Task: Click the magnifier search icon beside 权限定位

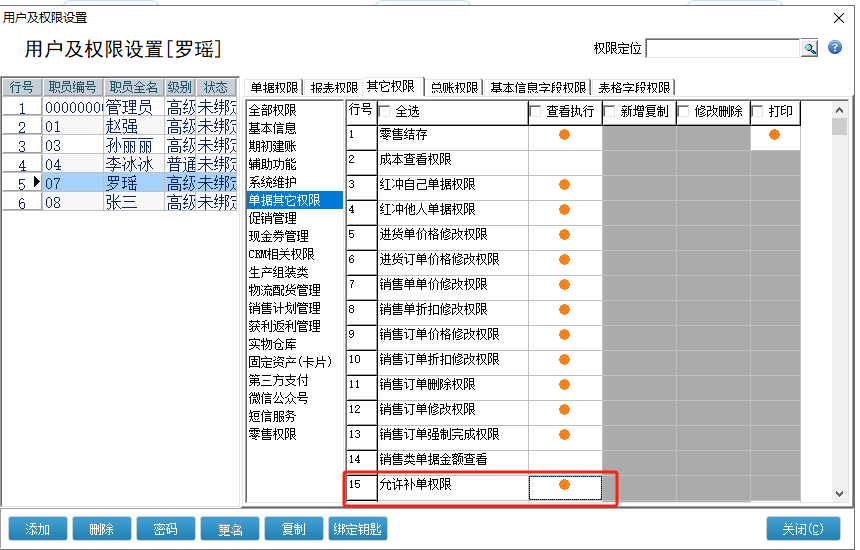Action: pyautogui.click(x=809, y=48)
